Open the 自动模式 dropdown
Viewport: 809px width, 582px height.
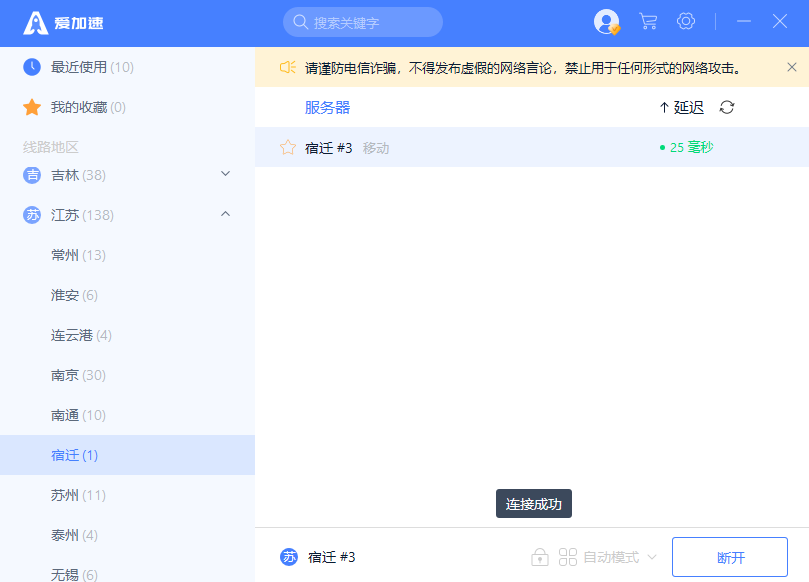(620, 557)
